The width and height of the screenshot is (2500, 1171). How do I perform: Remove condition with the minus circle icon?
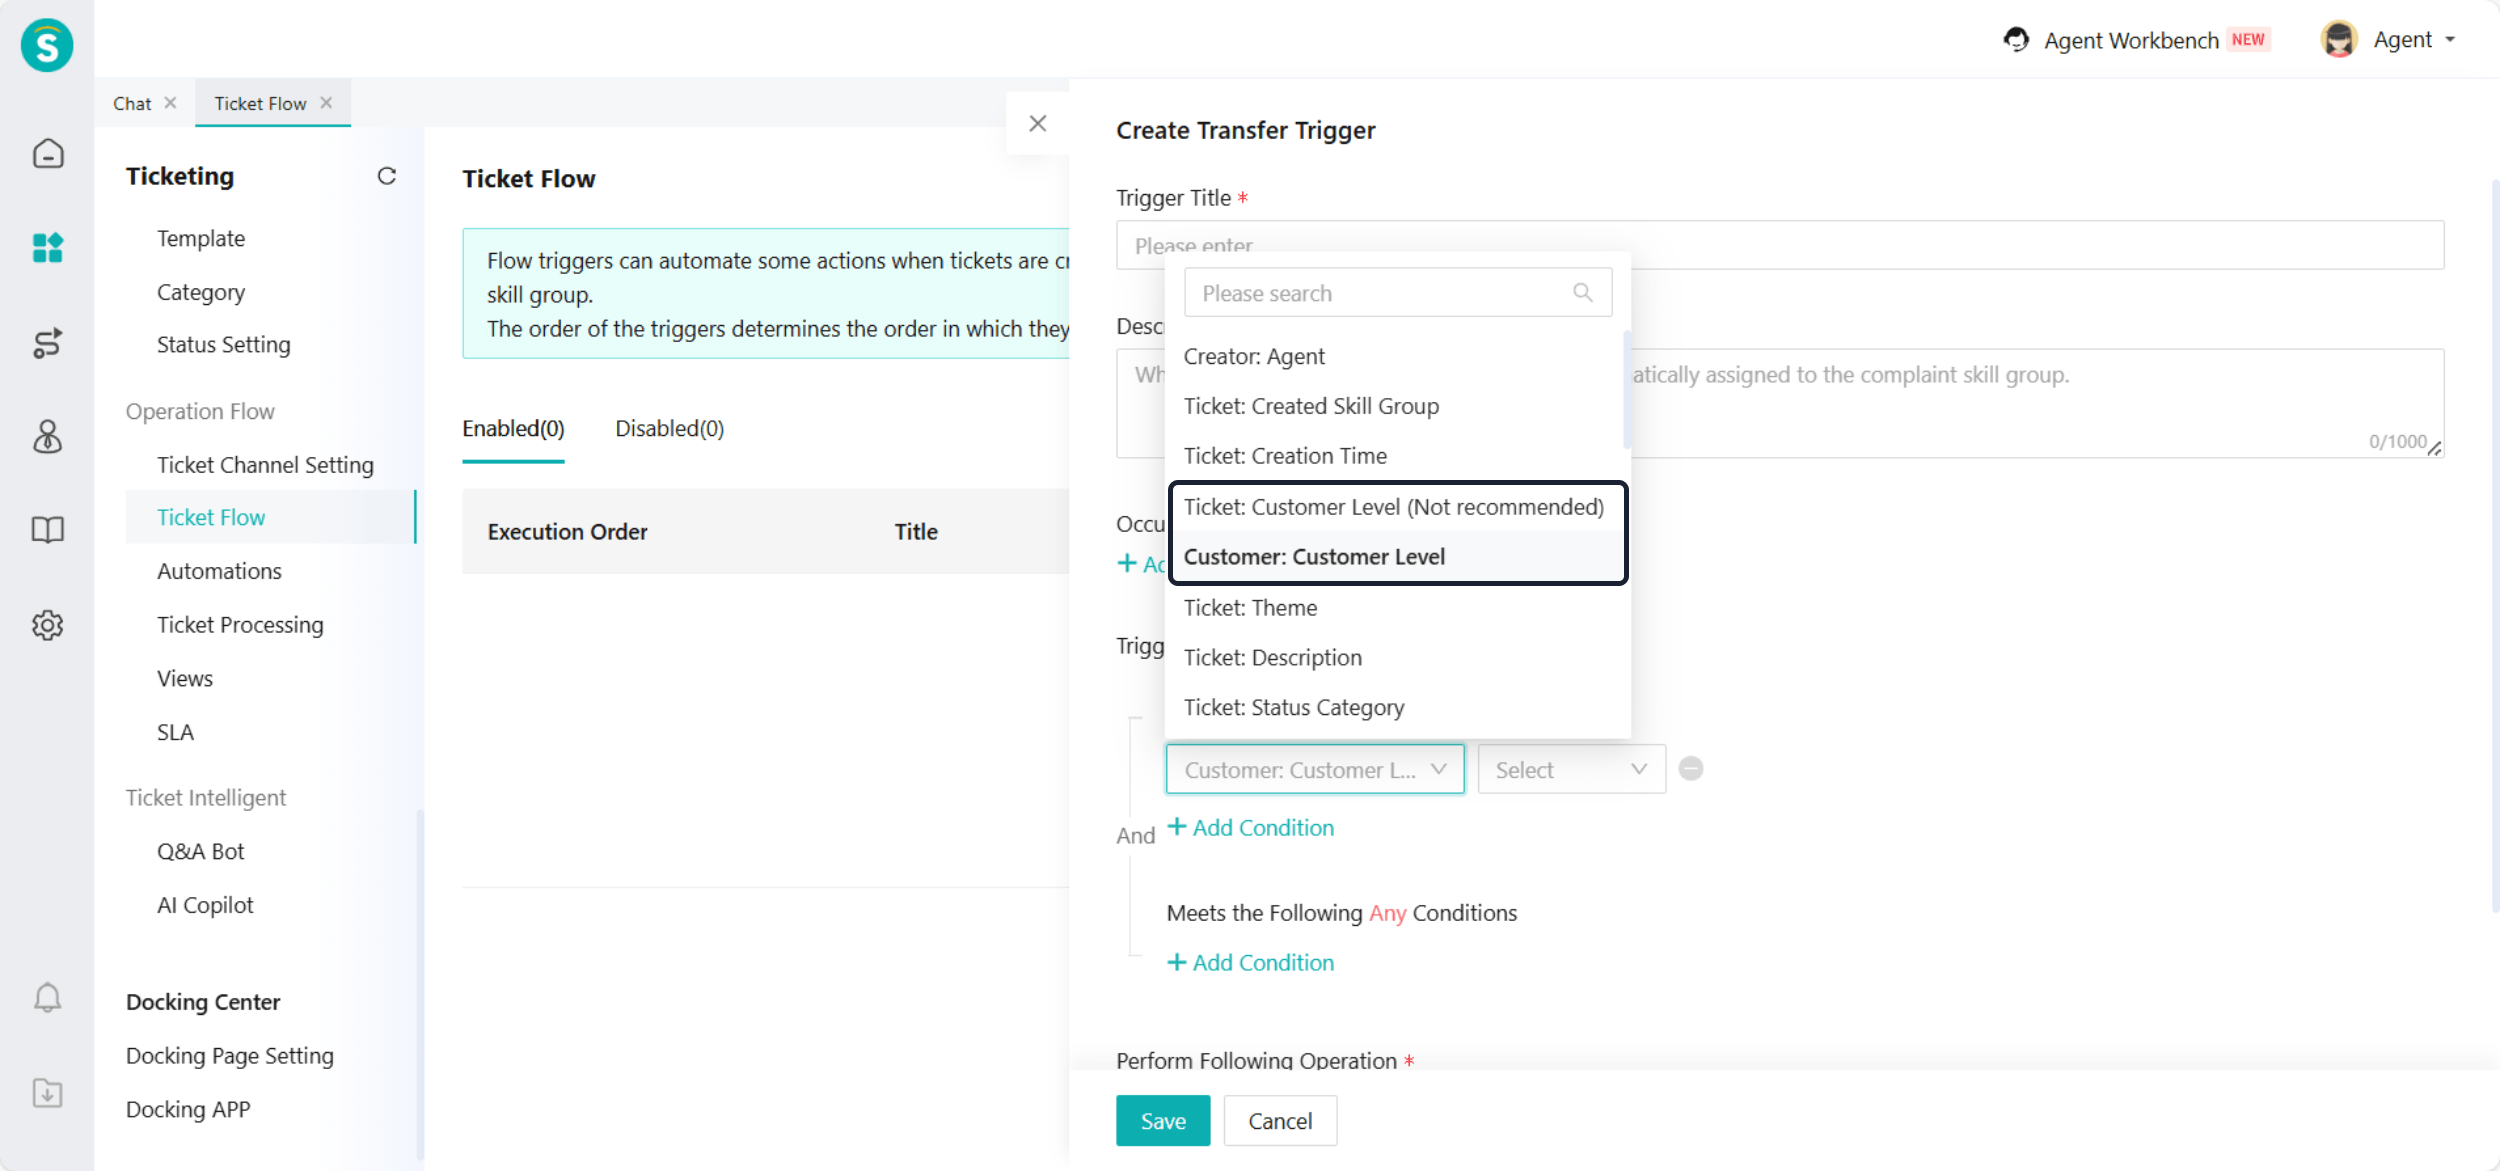(1690, 768)
